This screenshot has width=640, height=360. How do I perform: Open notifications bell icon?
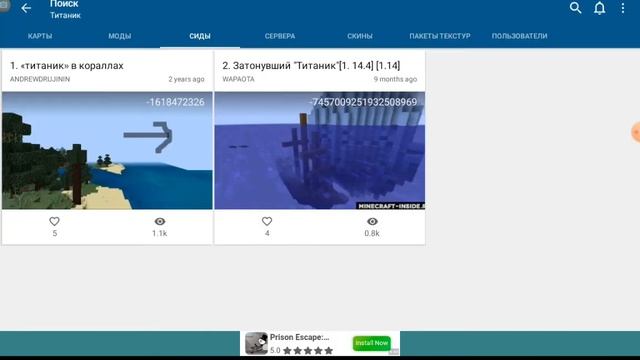click(x=599, y=8)
